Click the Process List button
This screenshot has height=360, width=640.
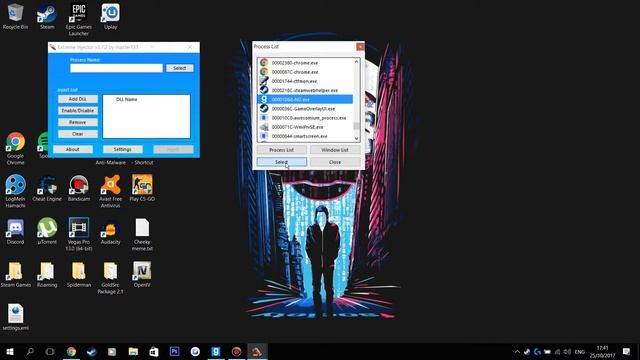point(282,150)
